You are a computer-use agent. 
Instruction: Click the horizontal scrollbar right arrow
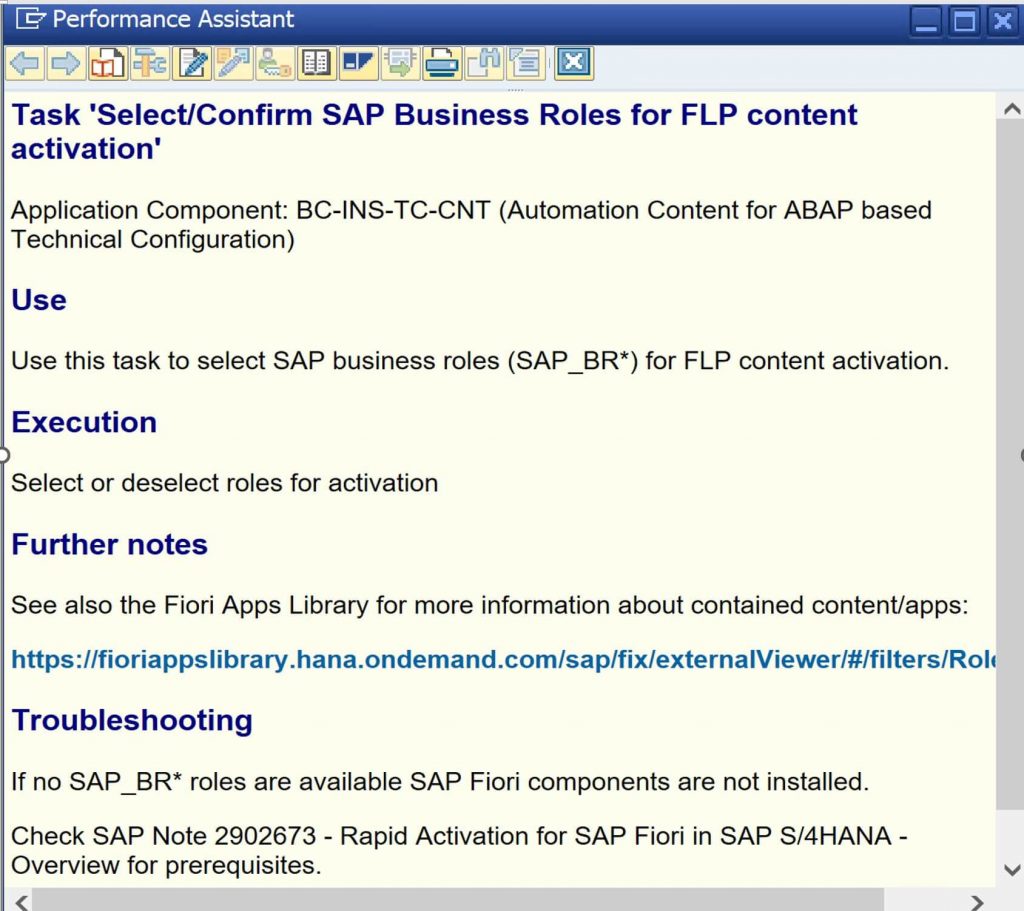977,902
